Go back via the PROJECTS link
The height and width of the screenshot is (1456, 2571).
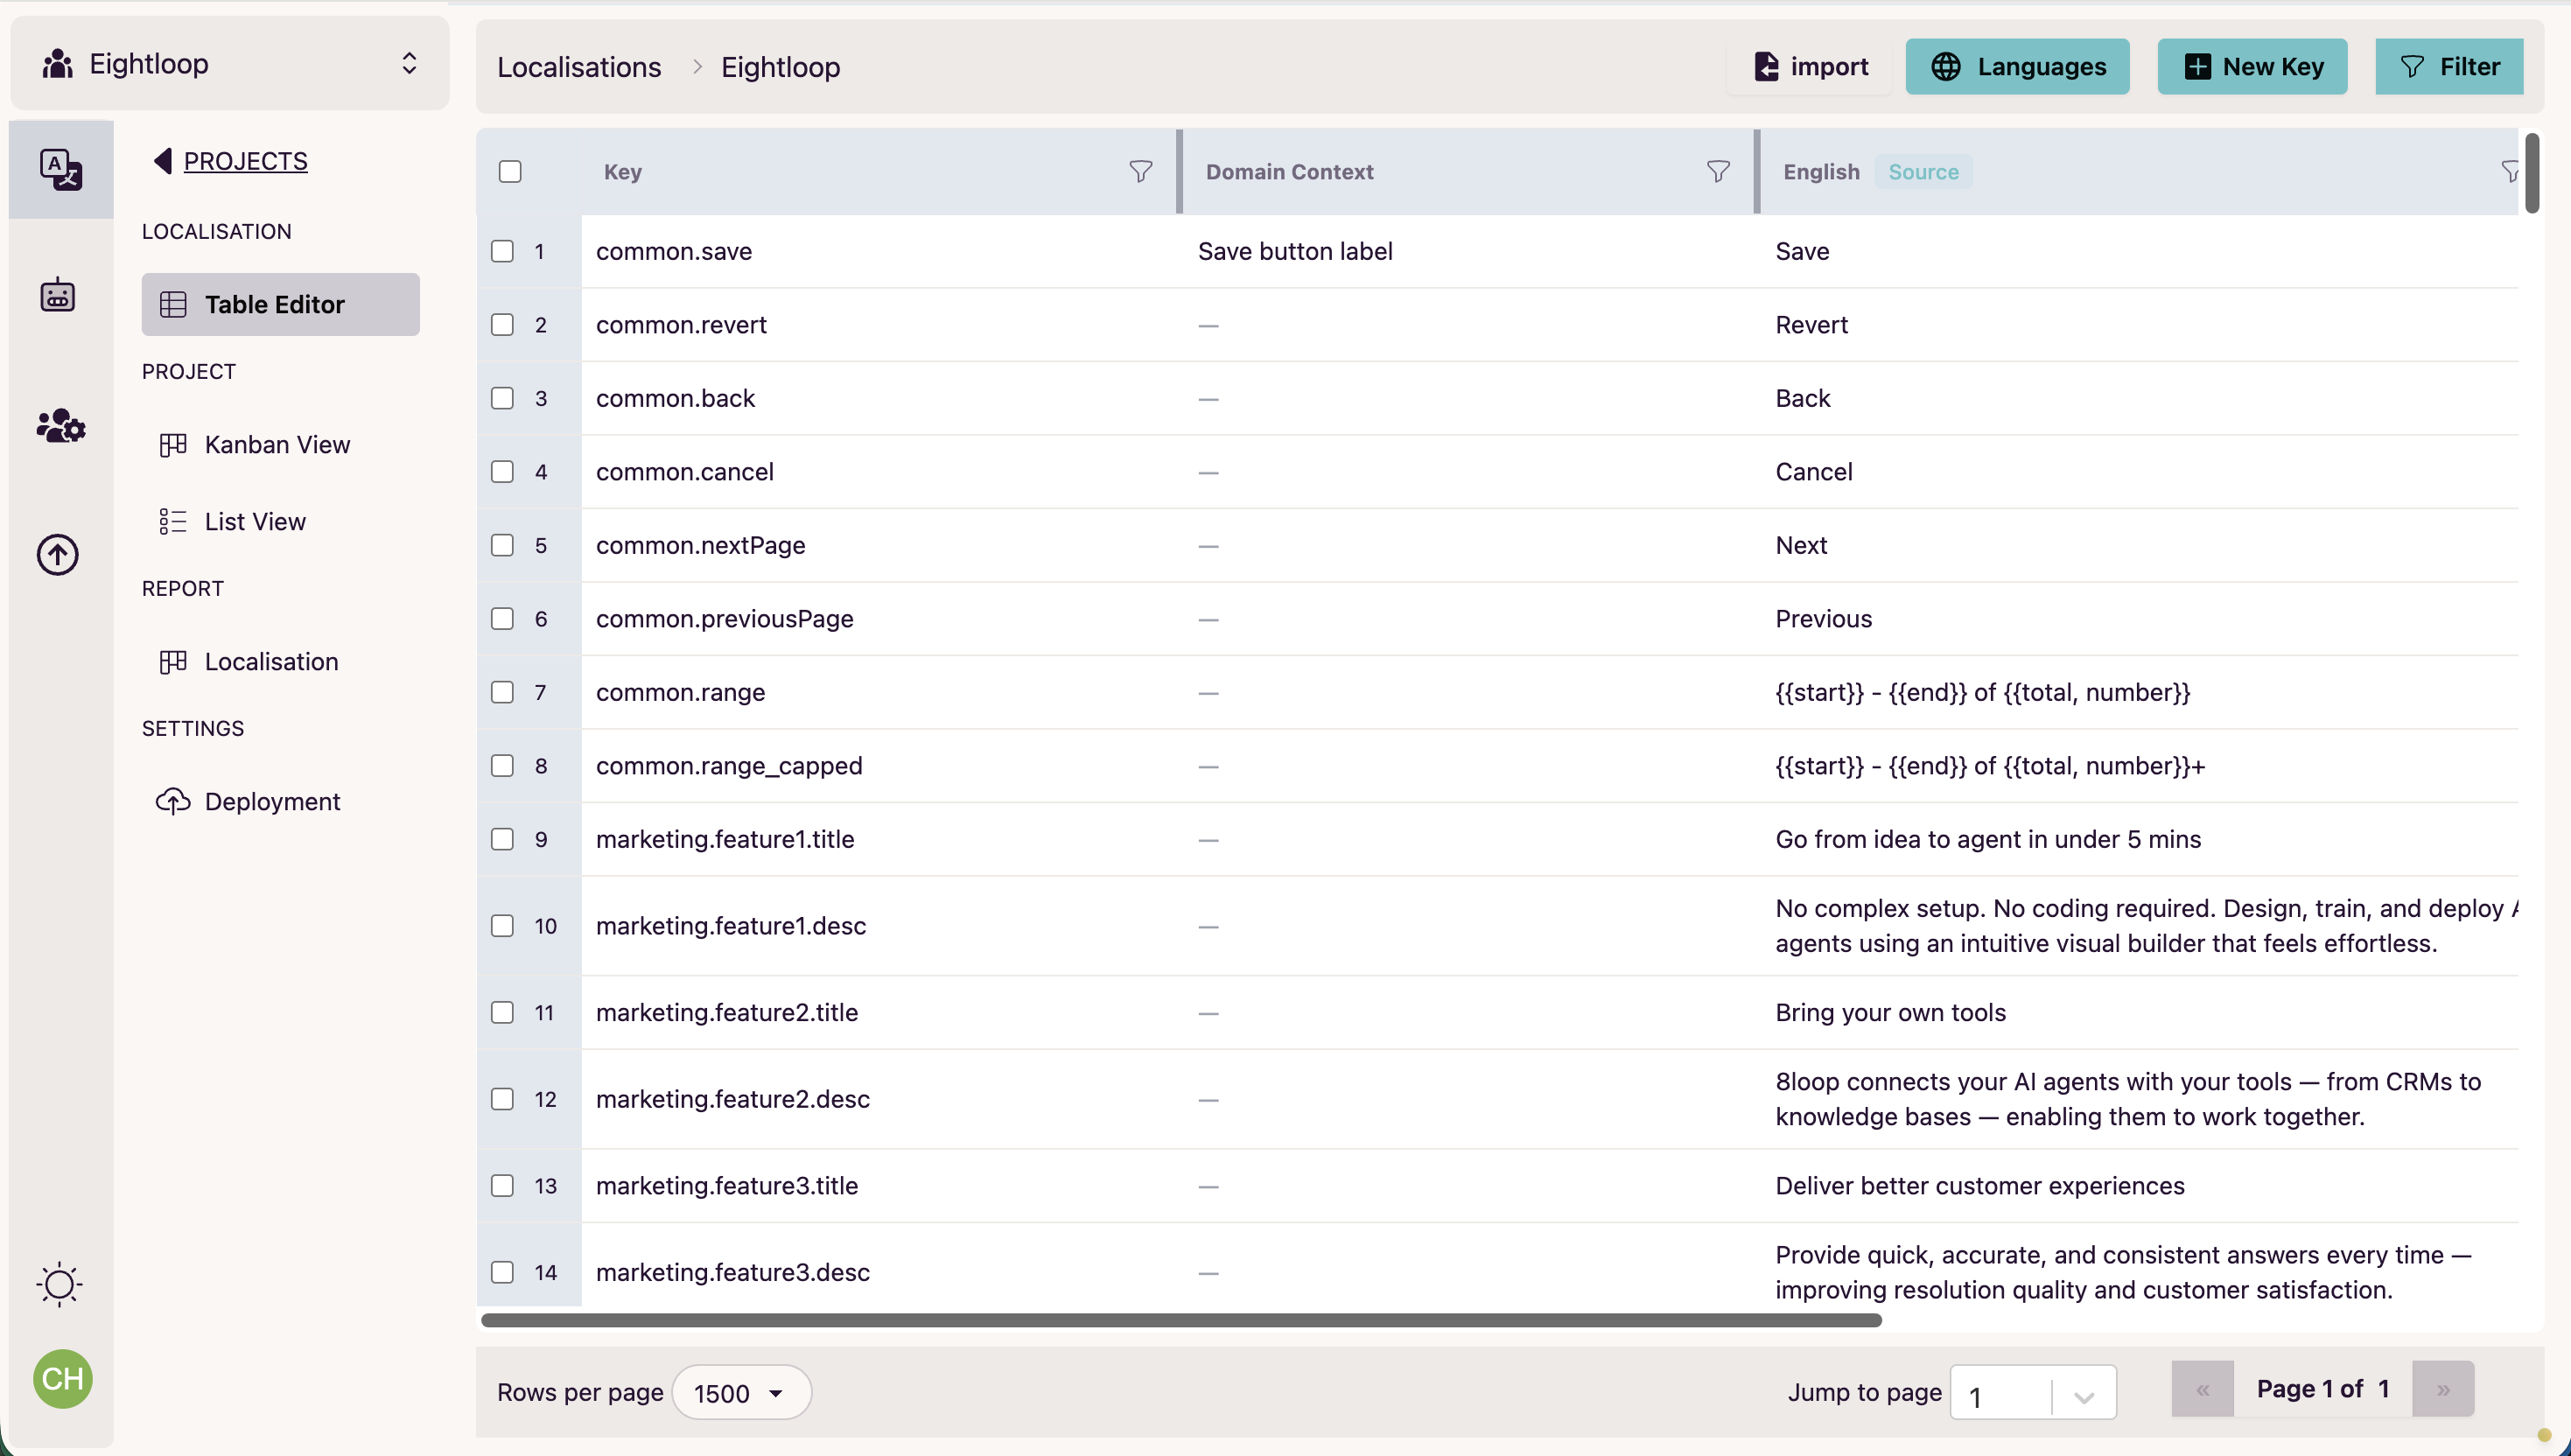point(245,160)
